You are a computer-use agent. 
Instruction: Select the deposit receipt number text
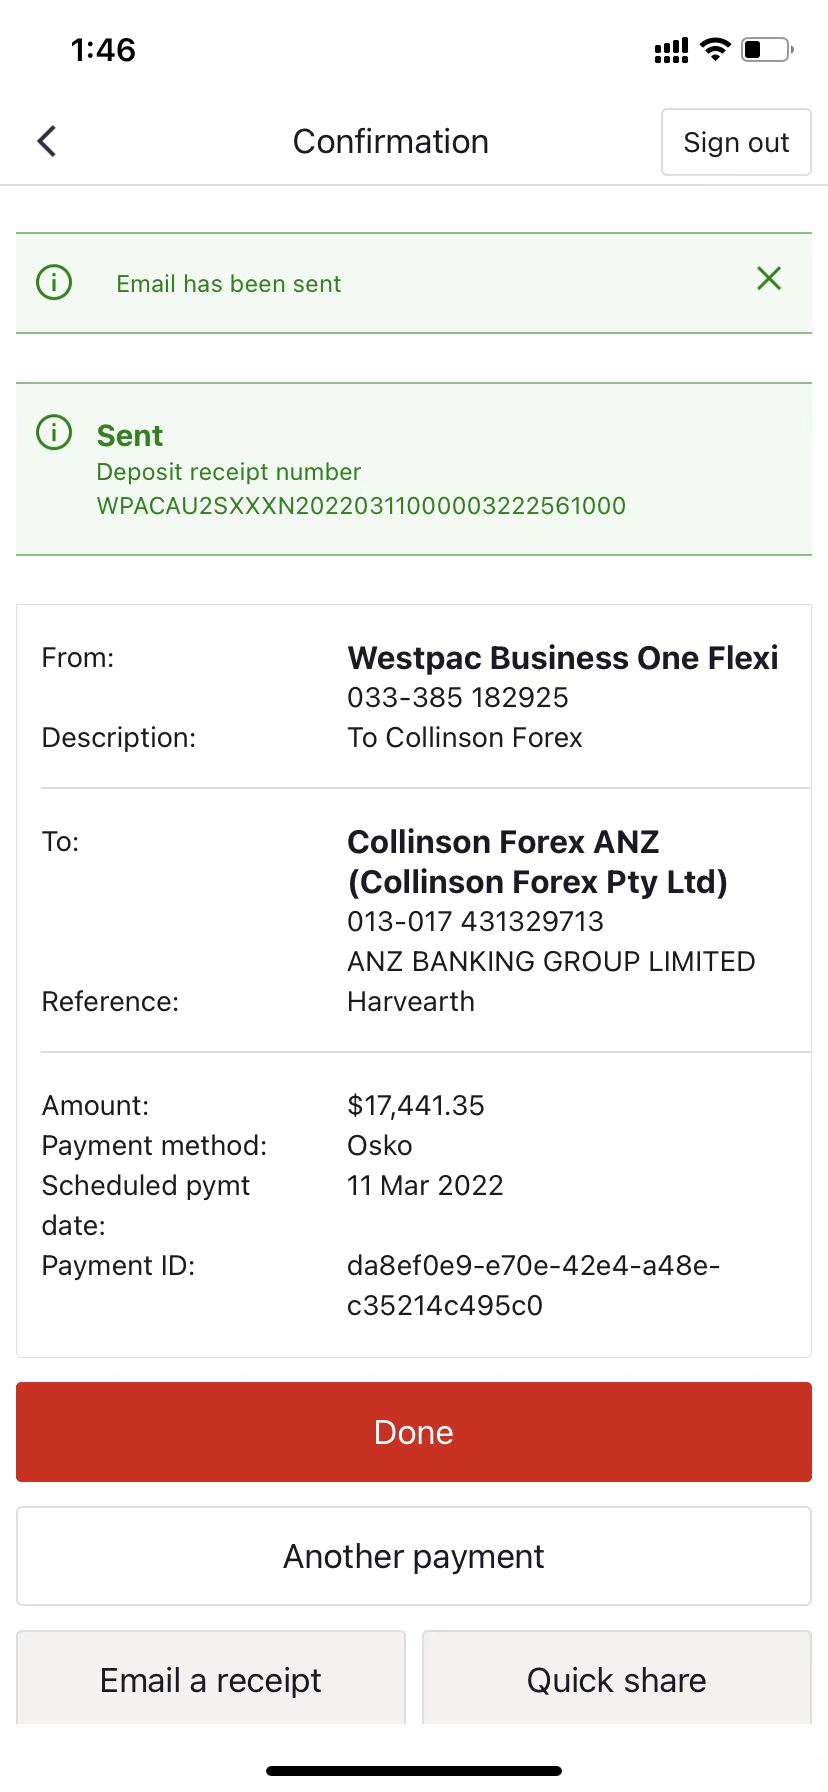[x=361, y=505]
